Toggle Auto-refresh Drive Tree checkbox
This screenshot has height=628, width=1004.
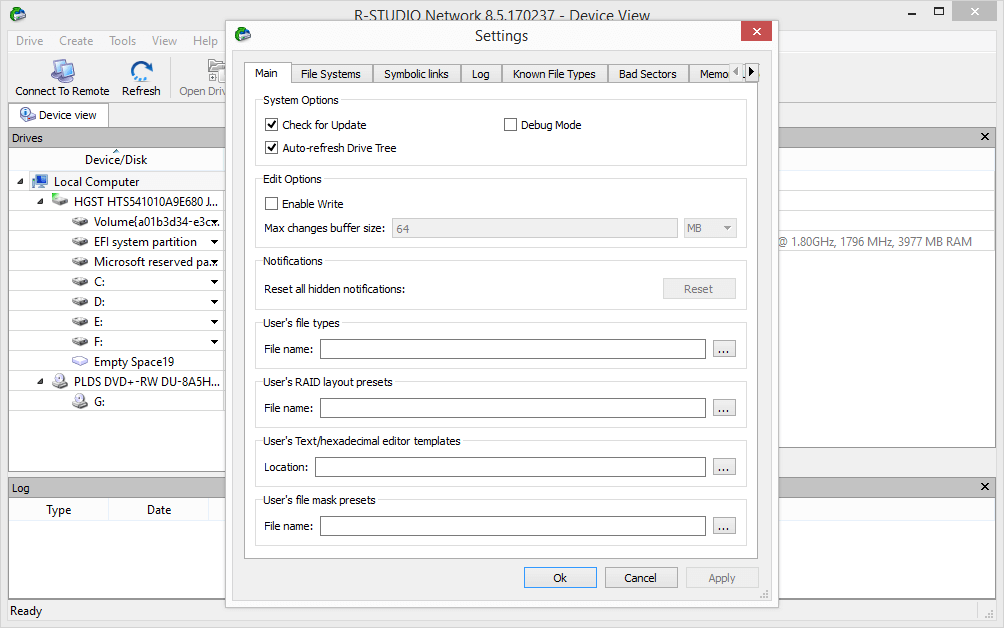(x=271, y=147)
